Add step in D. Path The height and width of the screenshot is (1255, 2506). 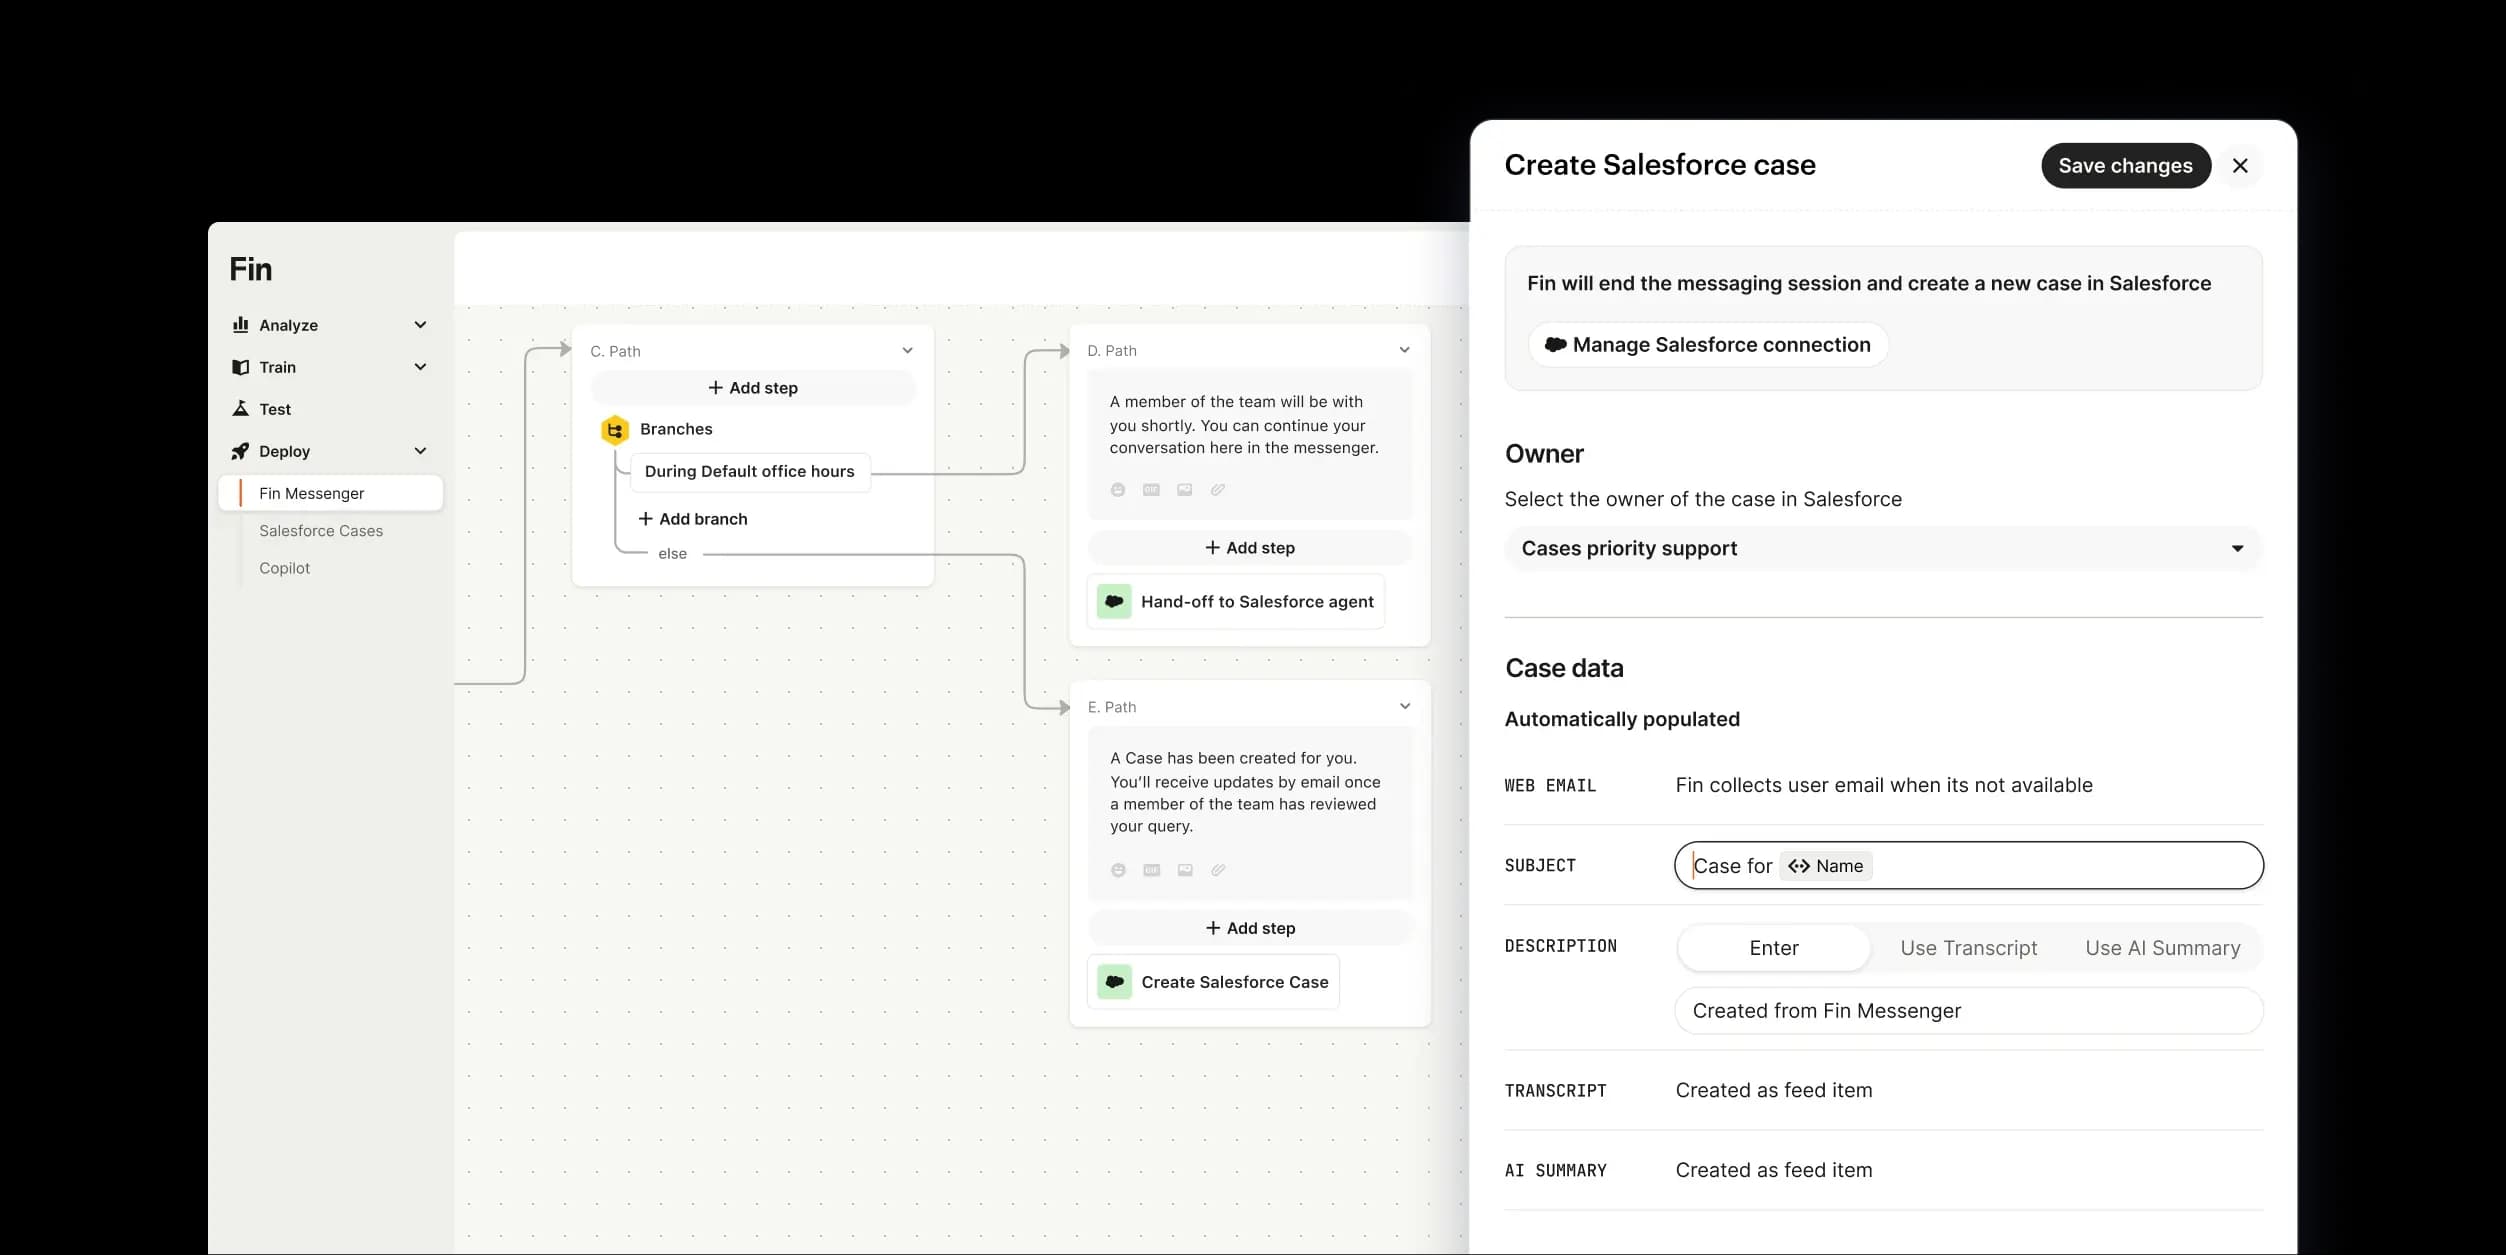(1250, 548)
